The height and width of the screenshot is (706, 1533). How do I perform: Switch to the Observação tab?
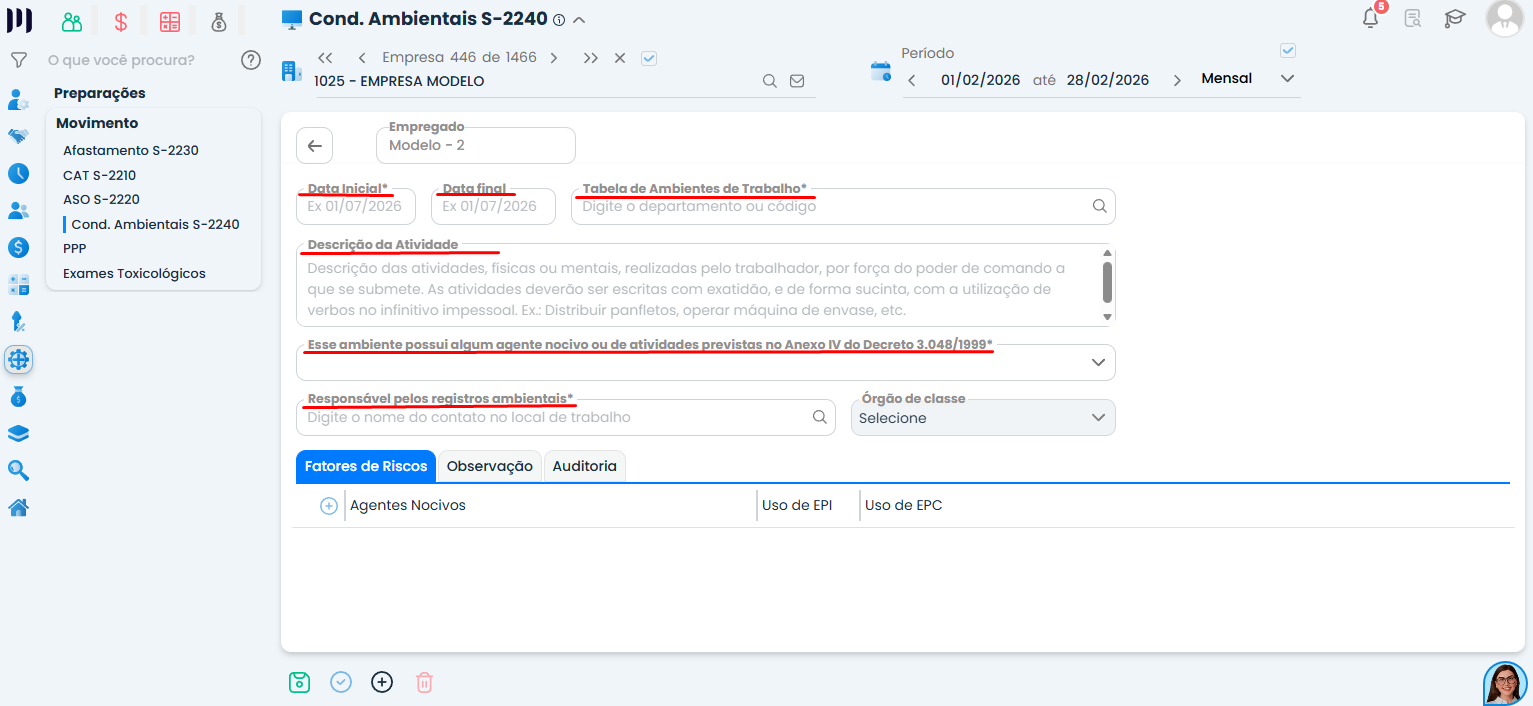(490, 466)
